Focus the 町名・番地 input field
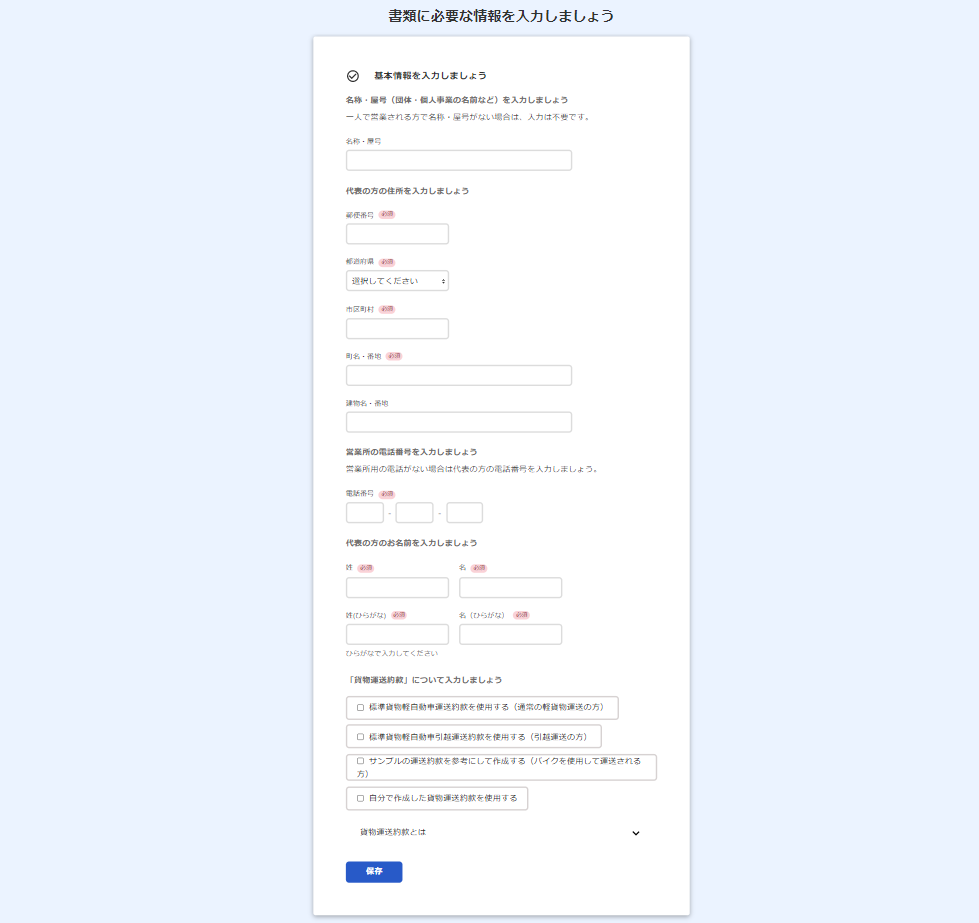Screen dimensions: 979x923 pos(459,375)
